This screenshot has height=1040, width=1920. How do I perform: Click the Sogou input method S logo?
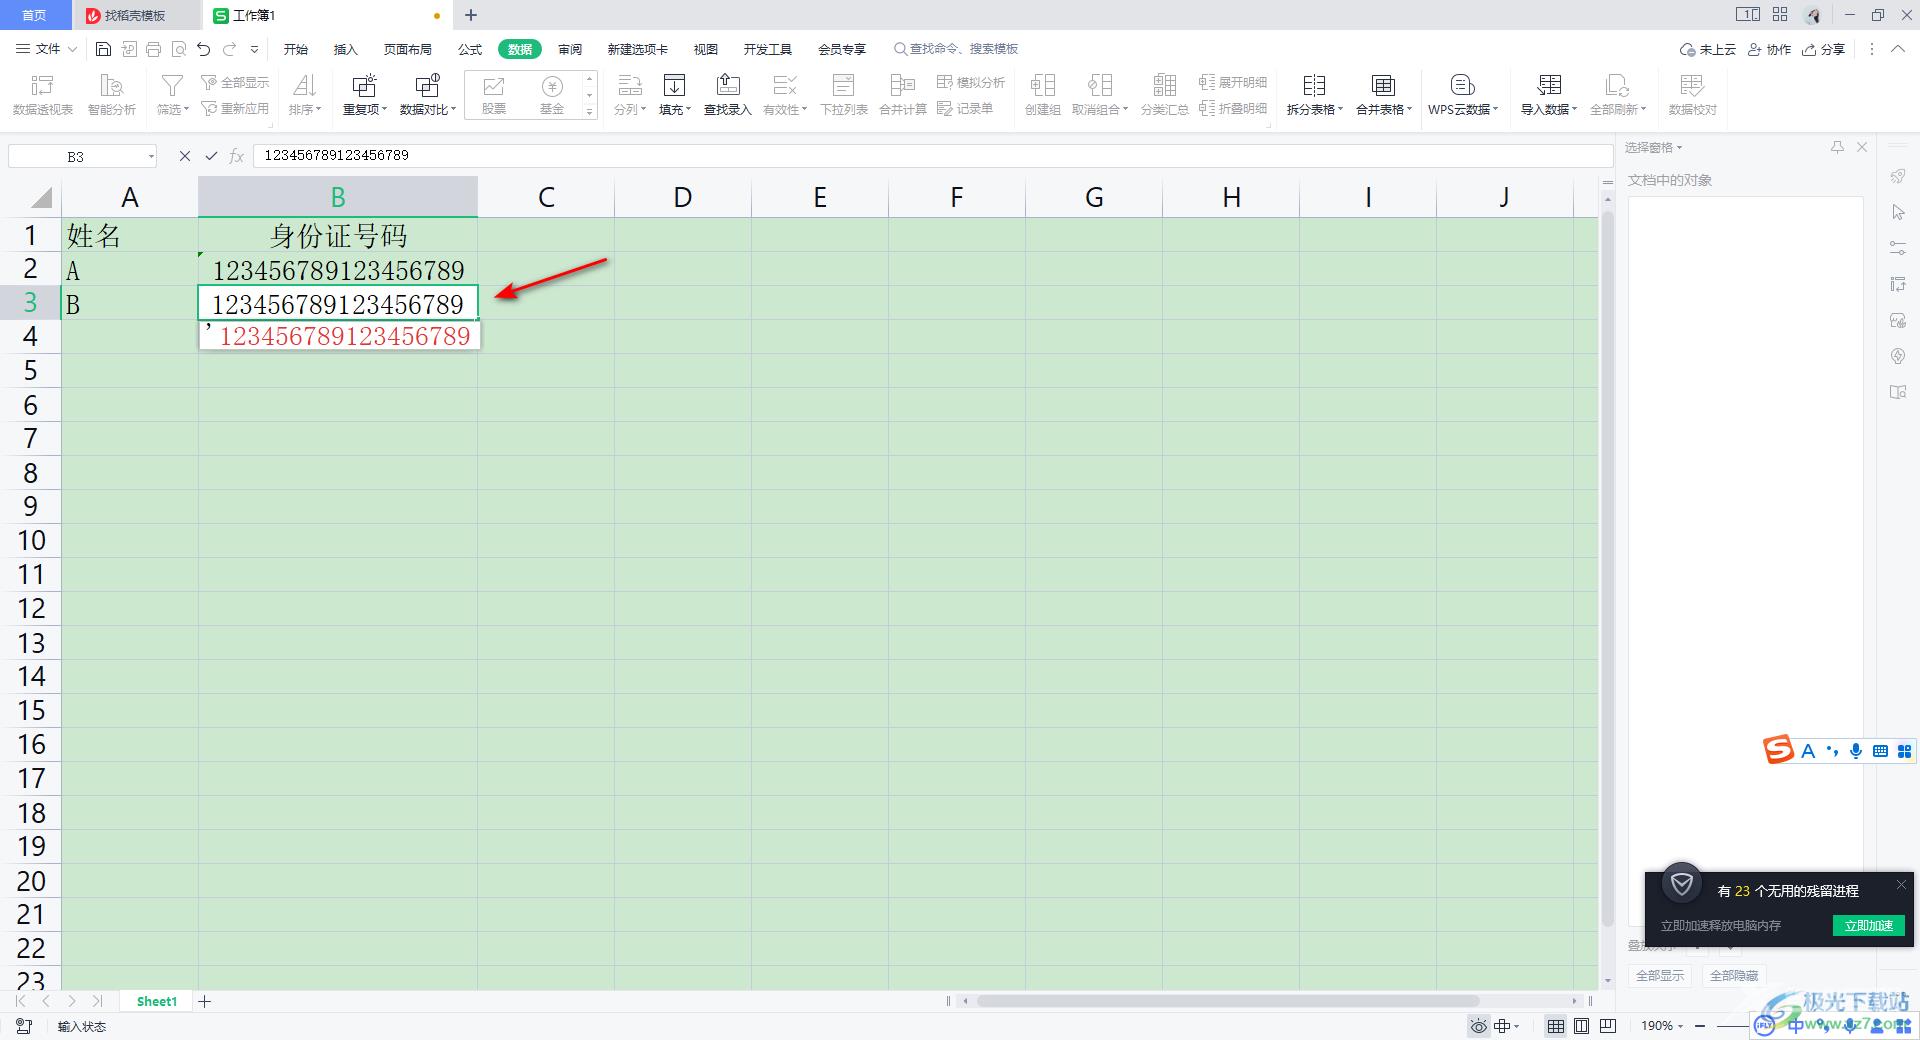tap(1778, 750)
